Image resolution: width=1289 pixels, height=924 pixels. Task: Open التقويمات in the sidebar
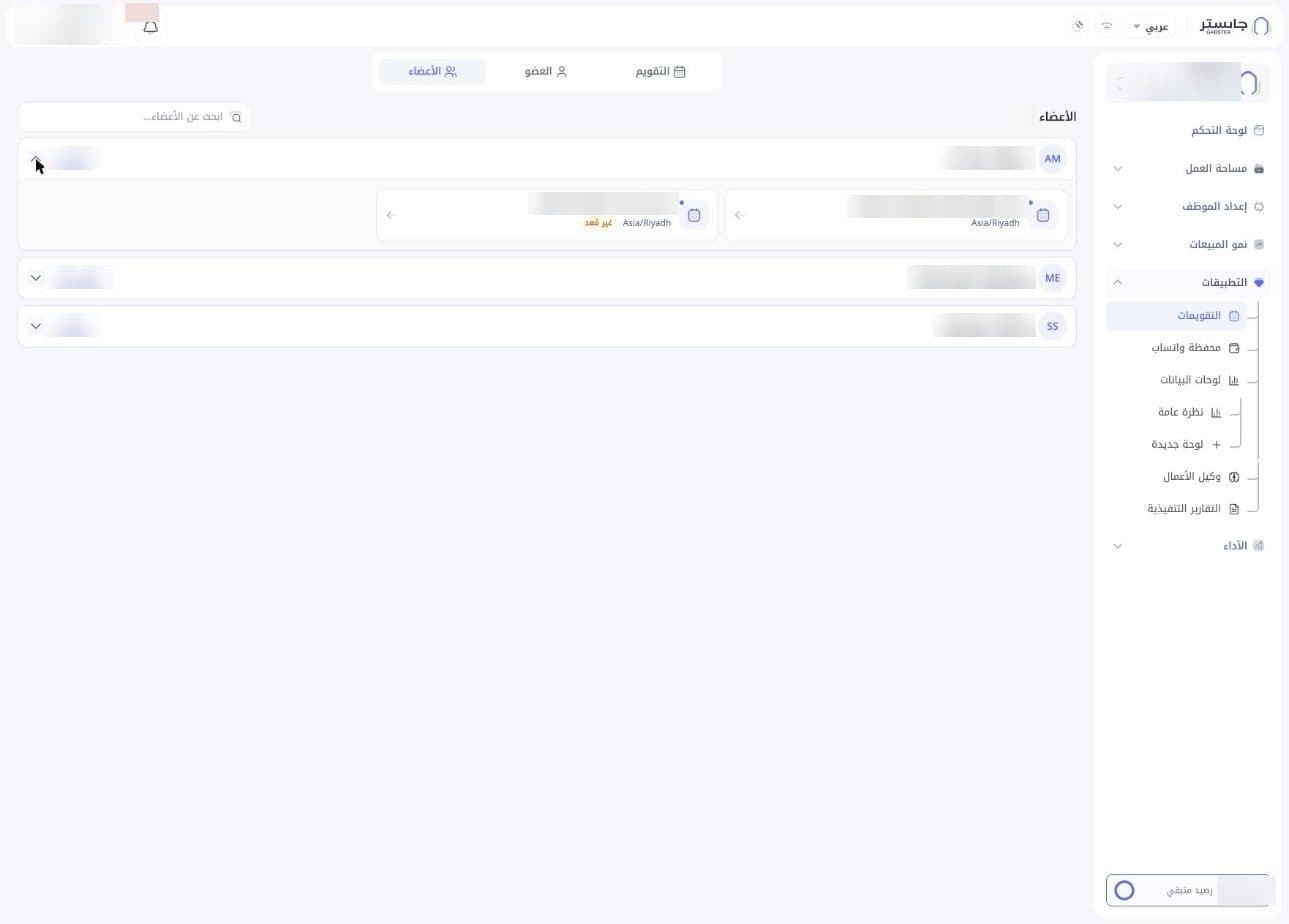[1177, 315]
